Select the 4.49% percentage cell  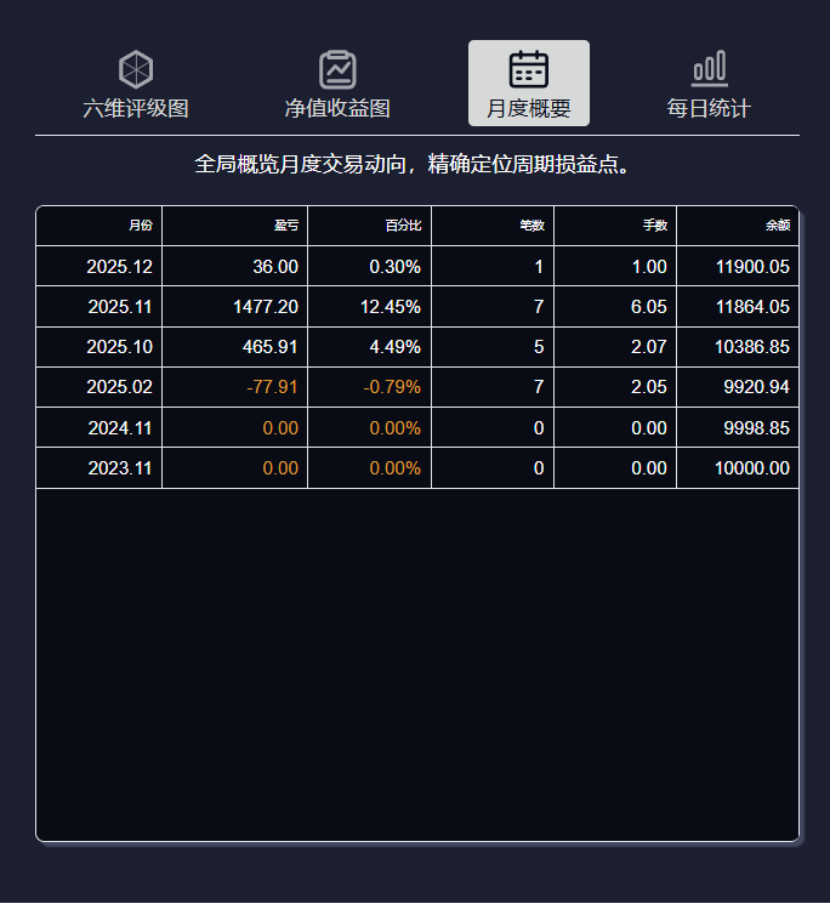(395, 347)
